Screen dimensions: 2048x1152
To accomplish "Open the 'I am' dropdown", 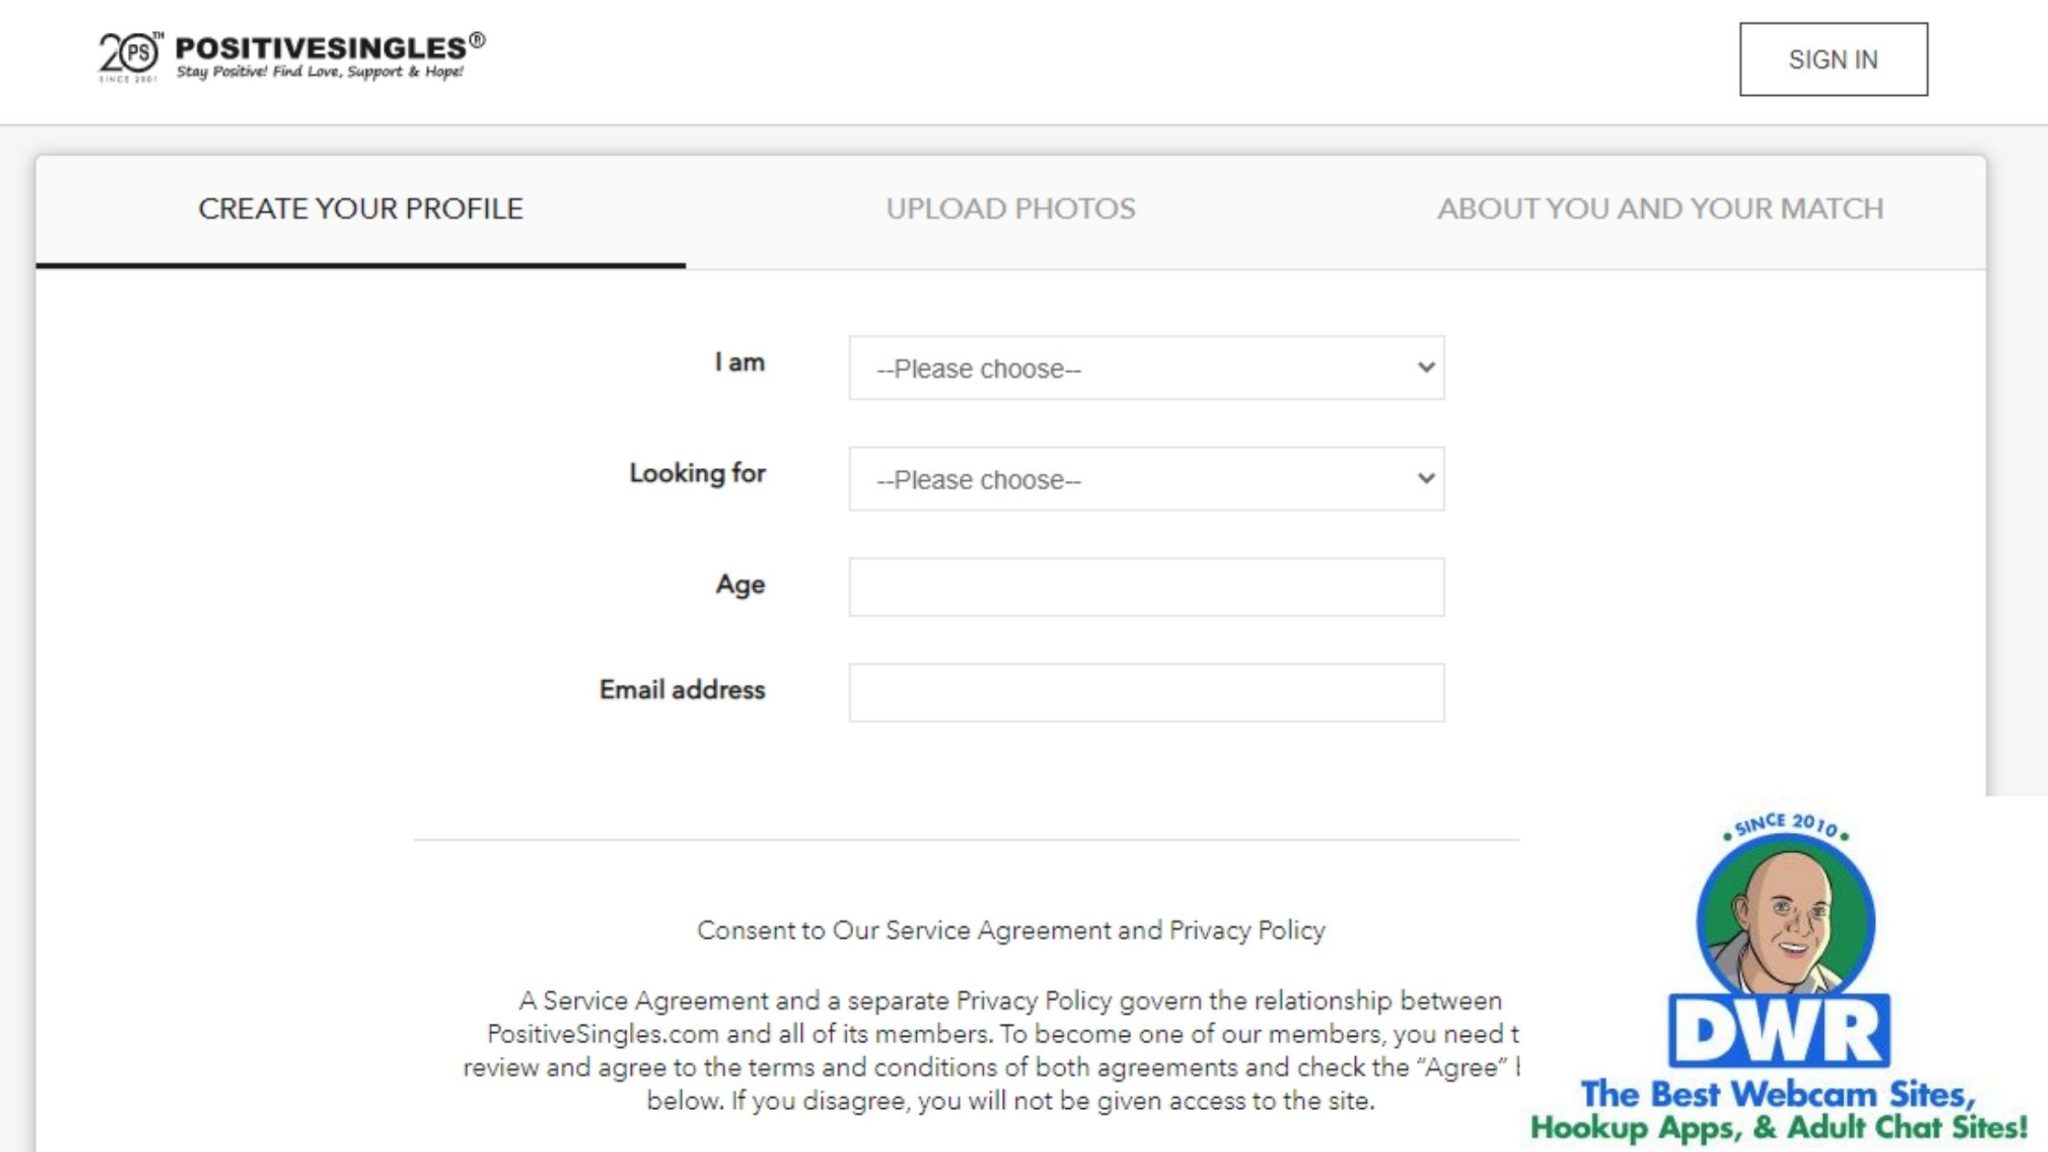I will (1145, 368).
